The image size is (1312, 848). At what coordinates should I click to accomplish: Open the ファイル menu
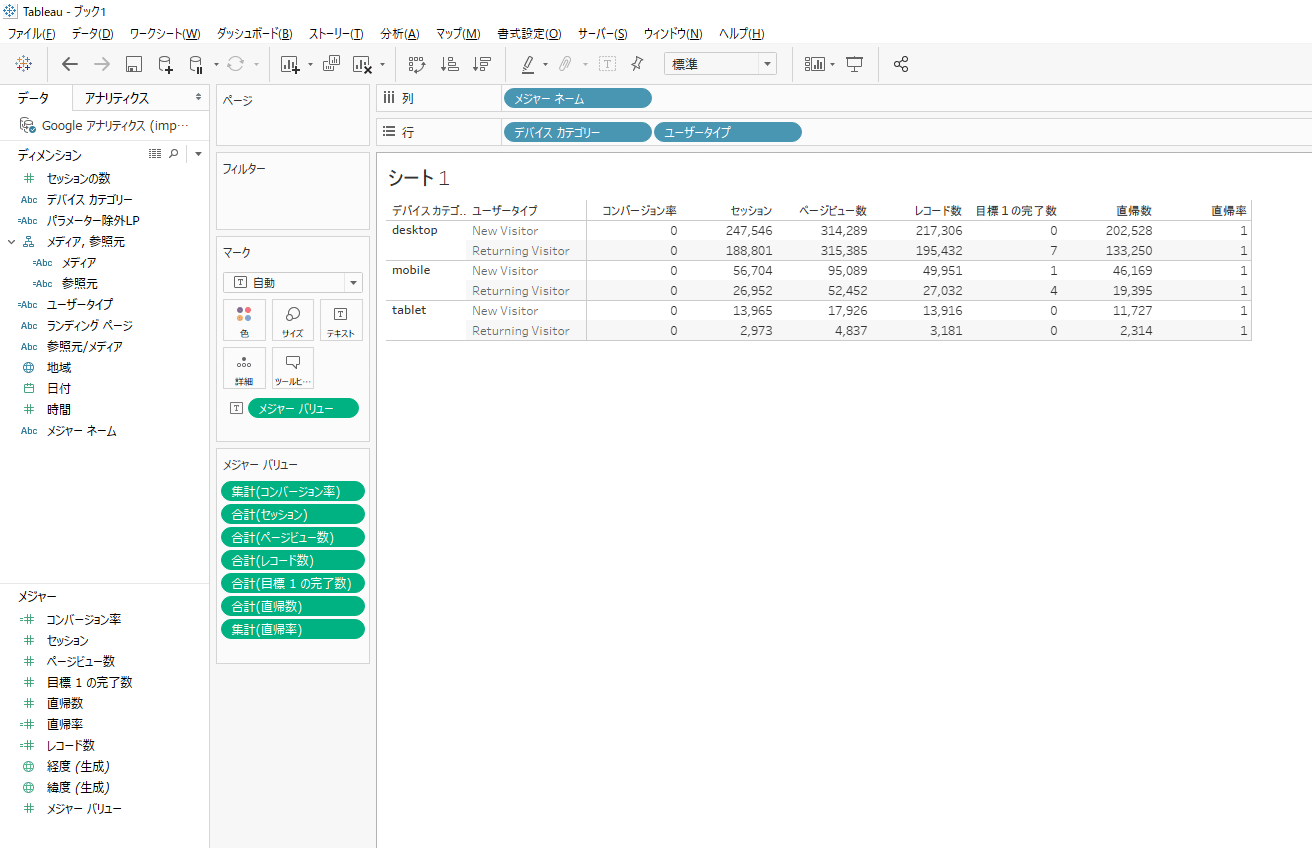pos(31,34)
